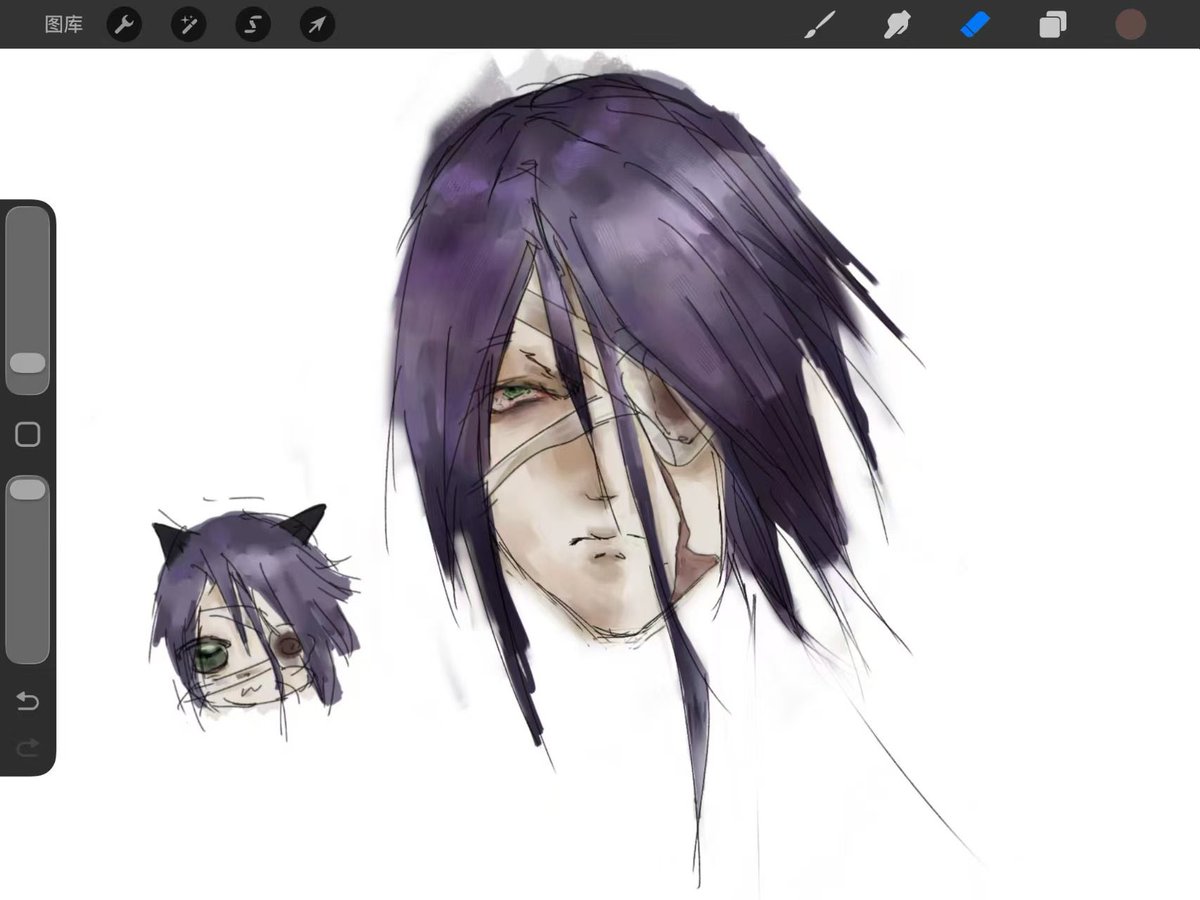Undo the last stroke
Viewport: 1200px width, 900px height.
[27, 701]
